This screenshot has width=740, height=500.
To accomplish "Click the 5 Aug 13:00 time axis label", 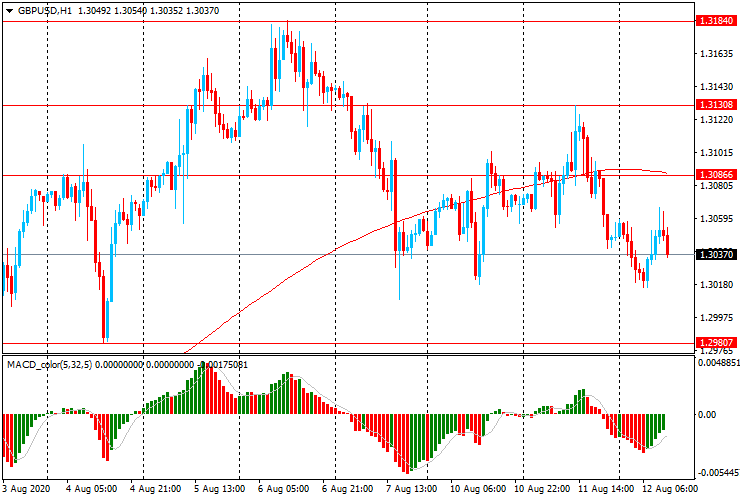I will point(219,488).
